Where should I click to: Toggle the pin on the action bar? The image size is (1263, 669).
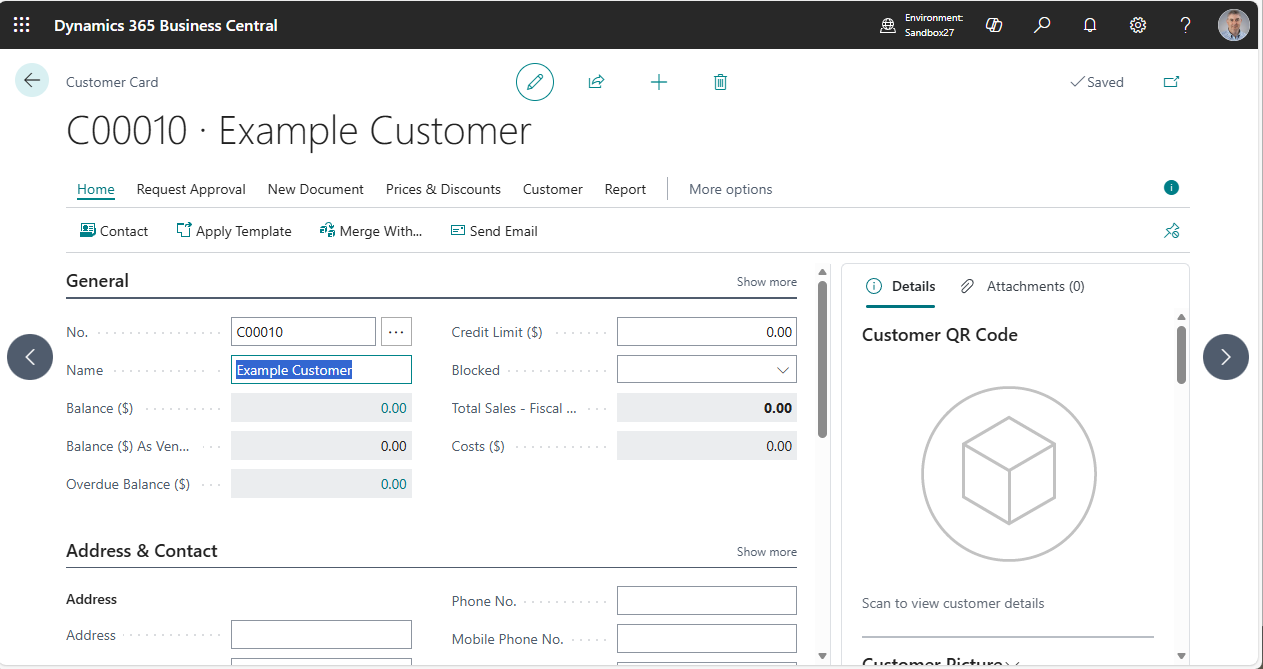[1171, 230]
